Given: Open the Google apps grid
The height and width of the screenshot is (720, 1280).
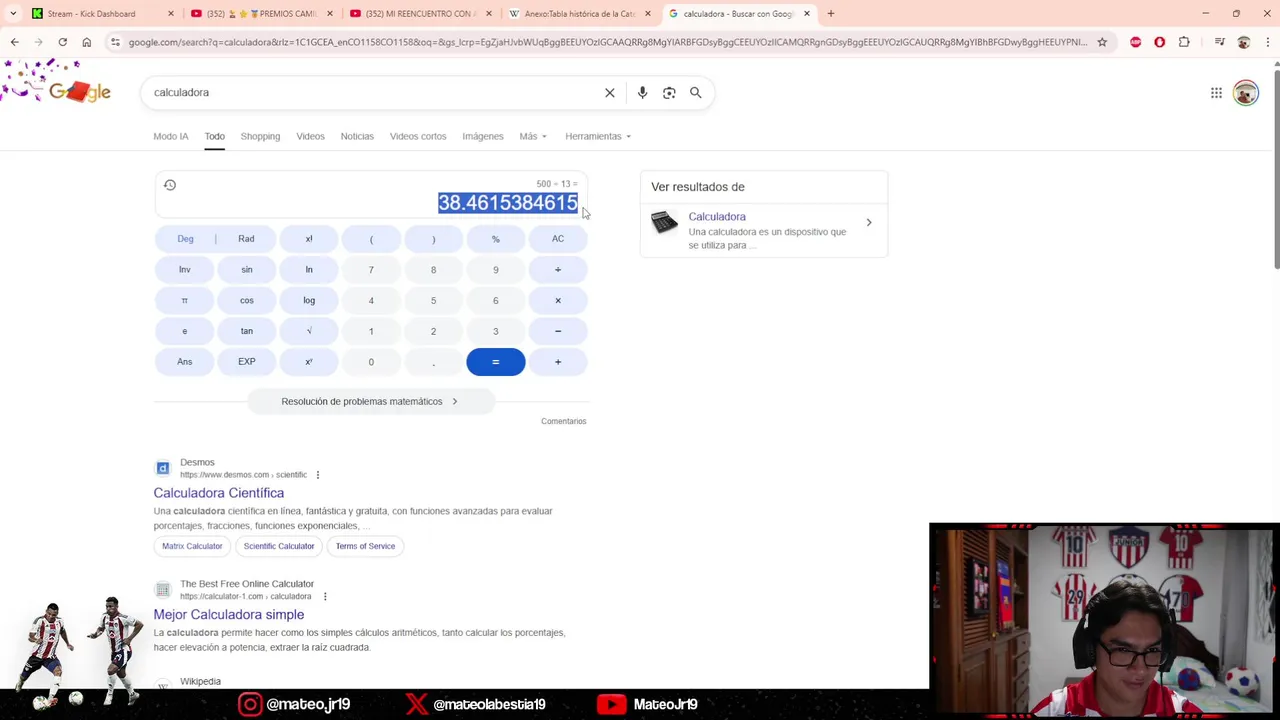Looking at the screenshot, I should (1216, 93).
